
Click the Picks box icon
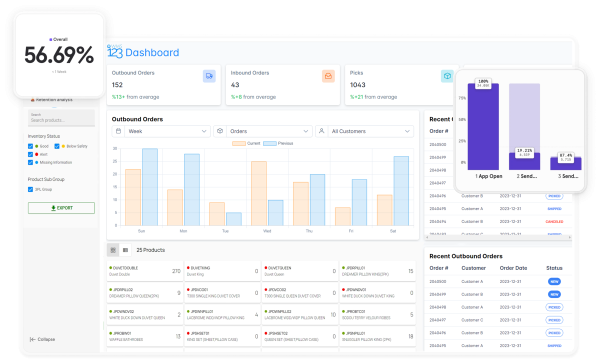pos(447,76)
